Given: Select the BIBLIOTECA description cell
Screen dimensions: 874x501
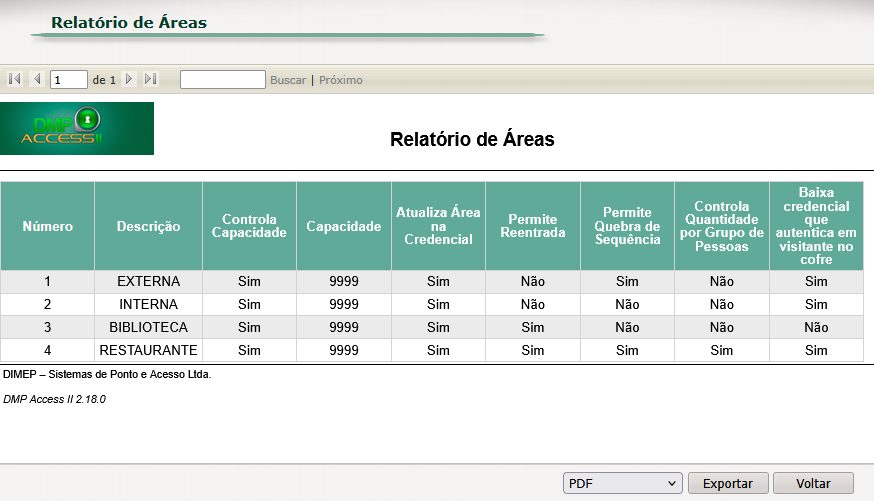Looking at the screenshot, I should [148, 327].
